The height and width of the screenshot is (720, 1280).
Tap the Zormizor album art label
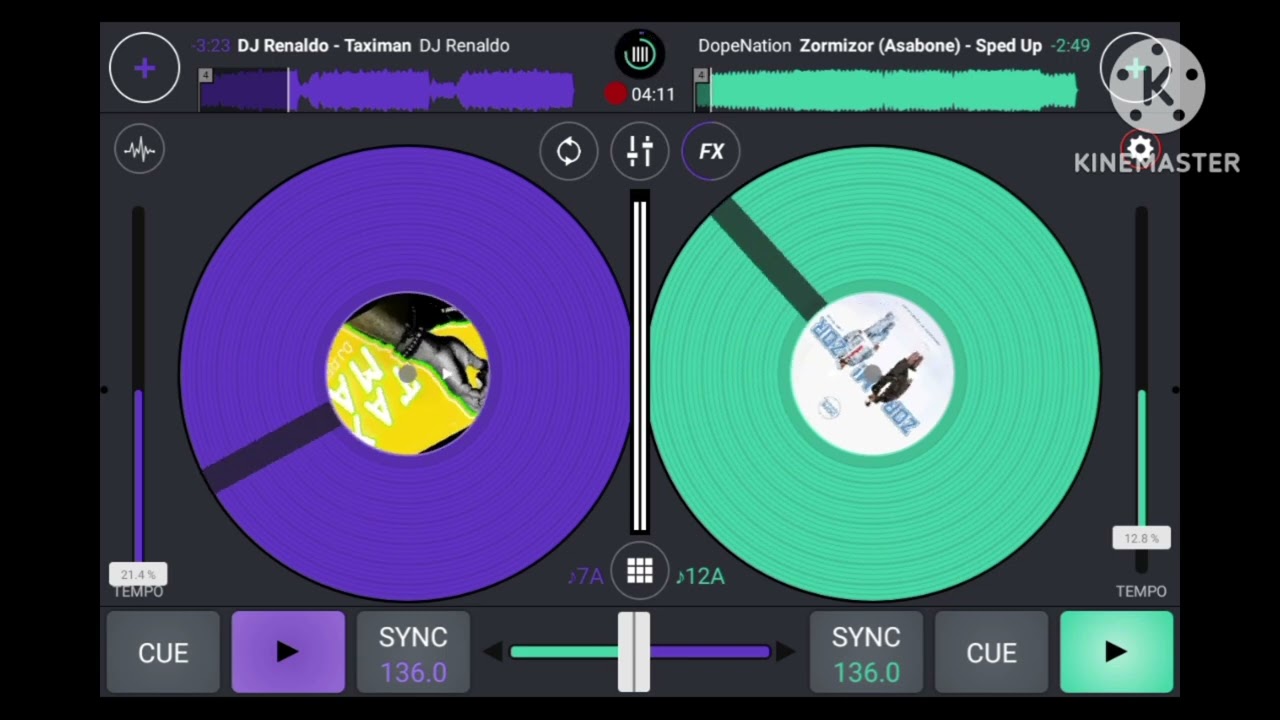pyautogui.click(x=873, y=374)
